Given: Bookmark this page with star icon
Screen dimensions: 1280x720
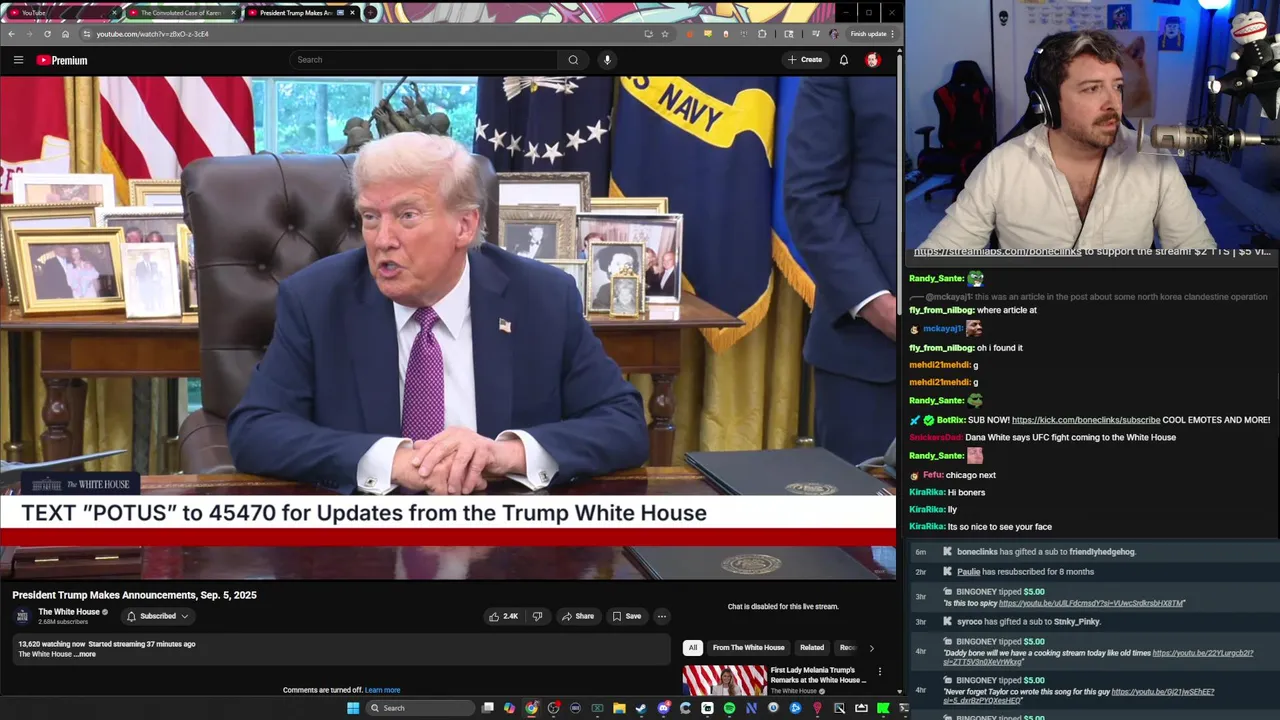Looking at the screenshot, I should pos(664,34).
